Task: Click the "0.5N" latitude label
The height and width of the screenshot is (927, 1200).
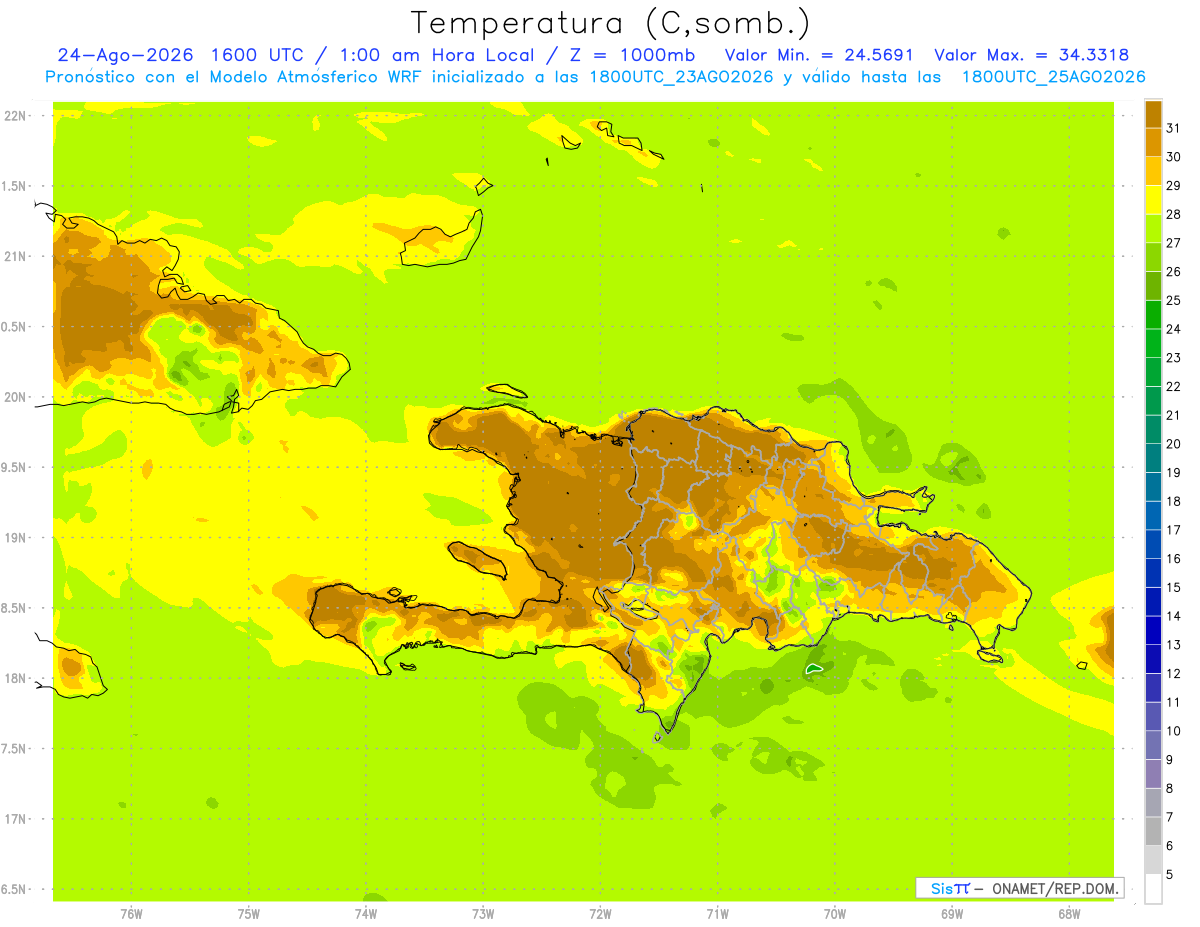Action: 14,327
